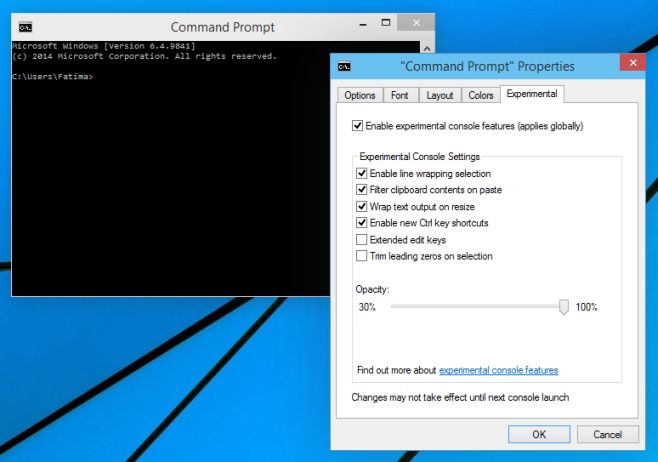The image size is (658, 462).
Task: Click the Cancel button
Action: (607, 434)
